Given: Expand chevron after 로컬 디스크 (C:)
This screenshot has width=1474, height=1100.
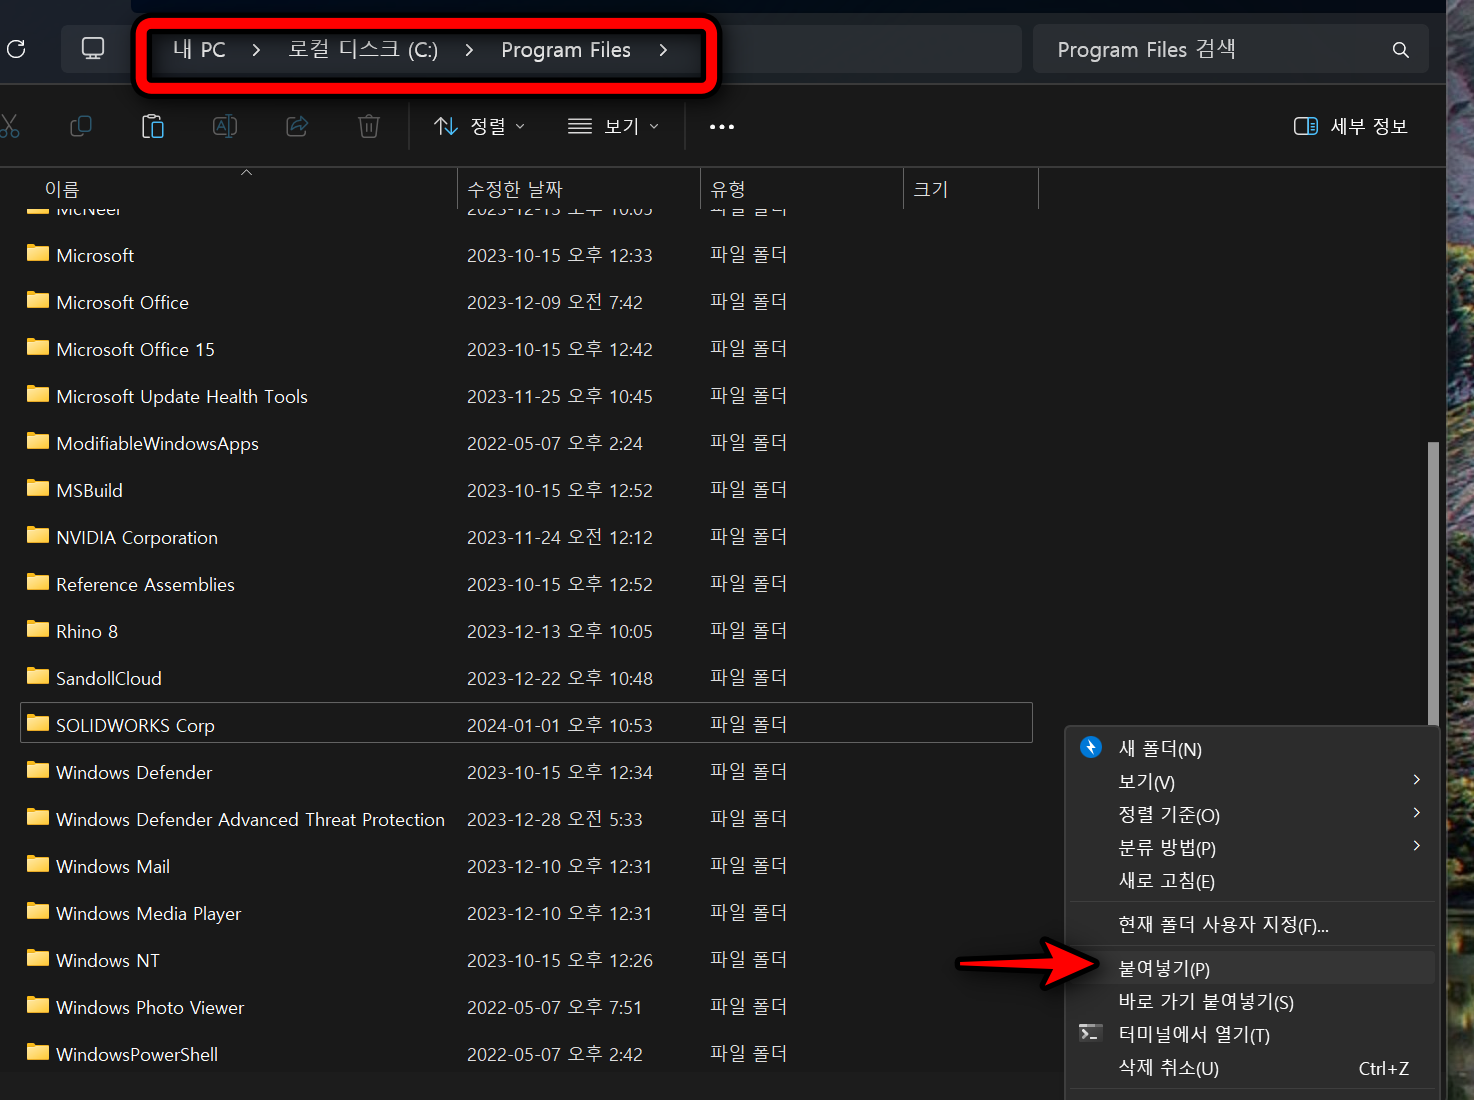Looking at the screenshot, I should click(x=470, y=50).
